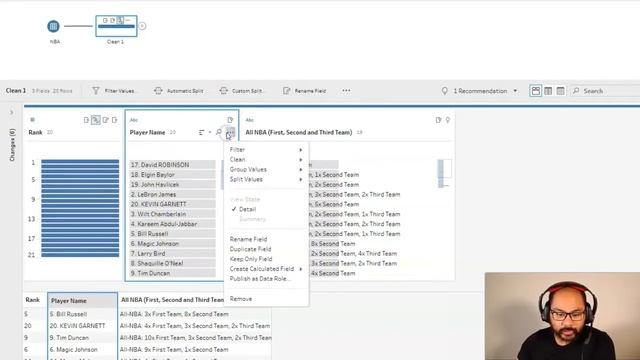Click the recommendation lightbulb icon in toolbar

[444, 91]
